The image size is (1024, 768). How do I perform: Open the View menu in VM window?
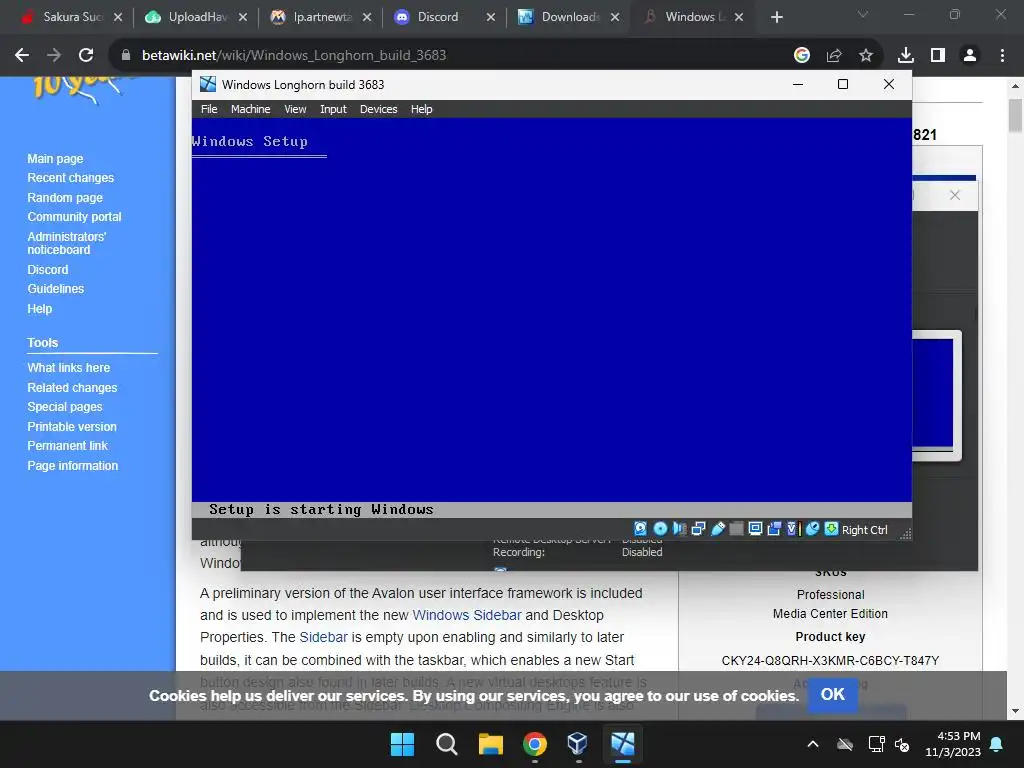295,109
